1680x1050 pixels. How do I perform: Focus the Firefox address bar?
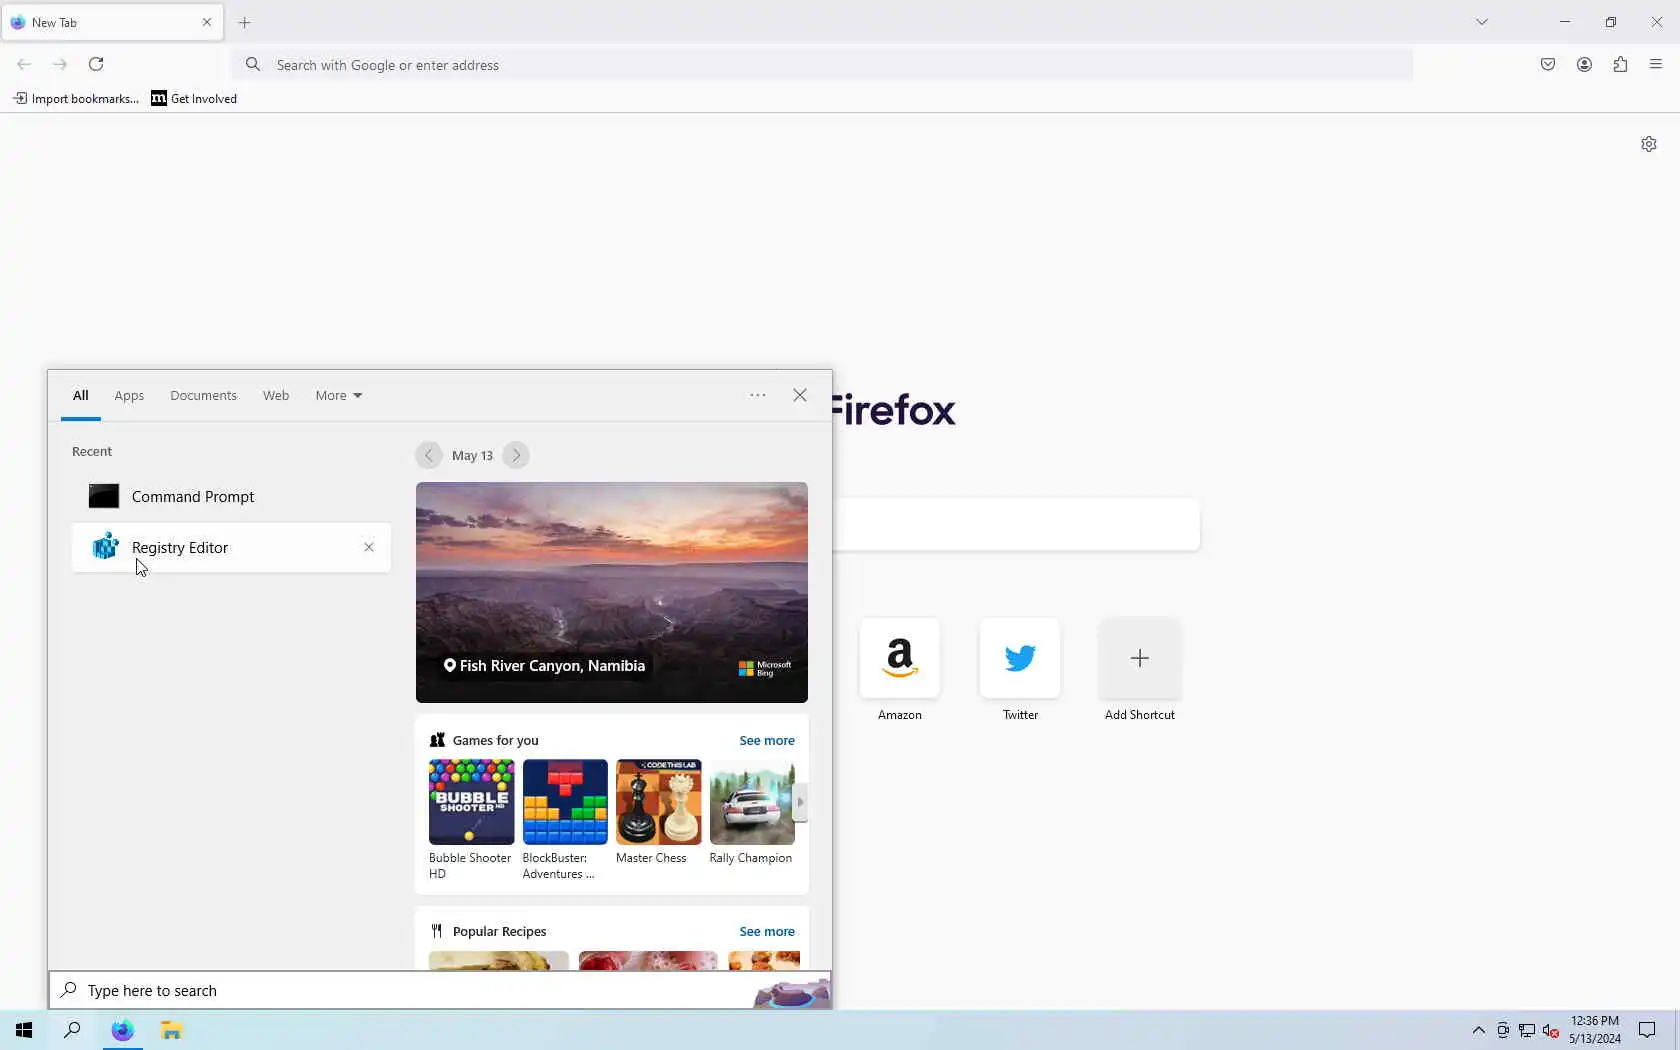pos(822,65)
